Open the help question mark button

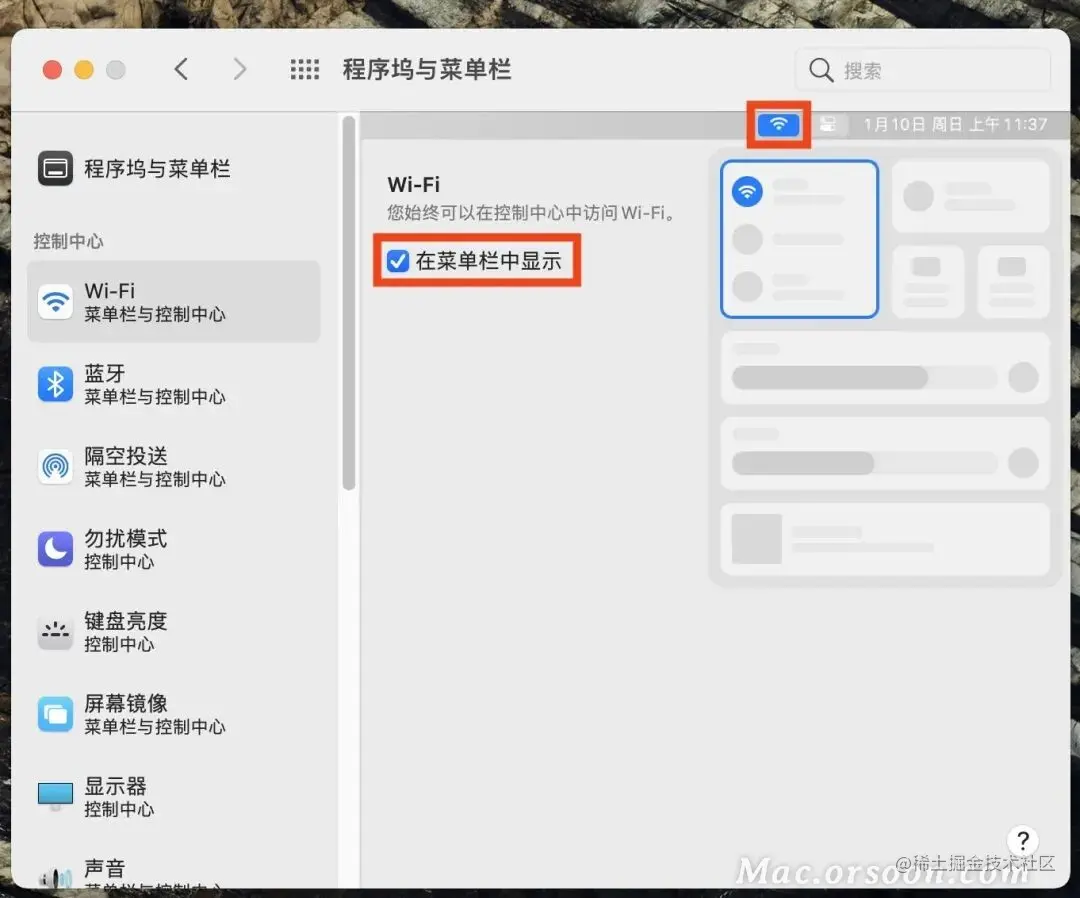click(1023, 840)
